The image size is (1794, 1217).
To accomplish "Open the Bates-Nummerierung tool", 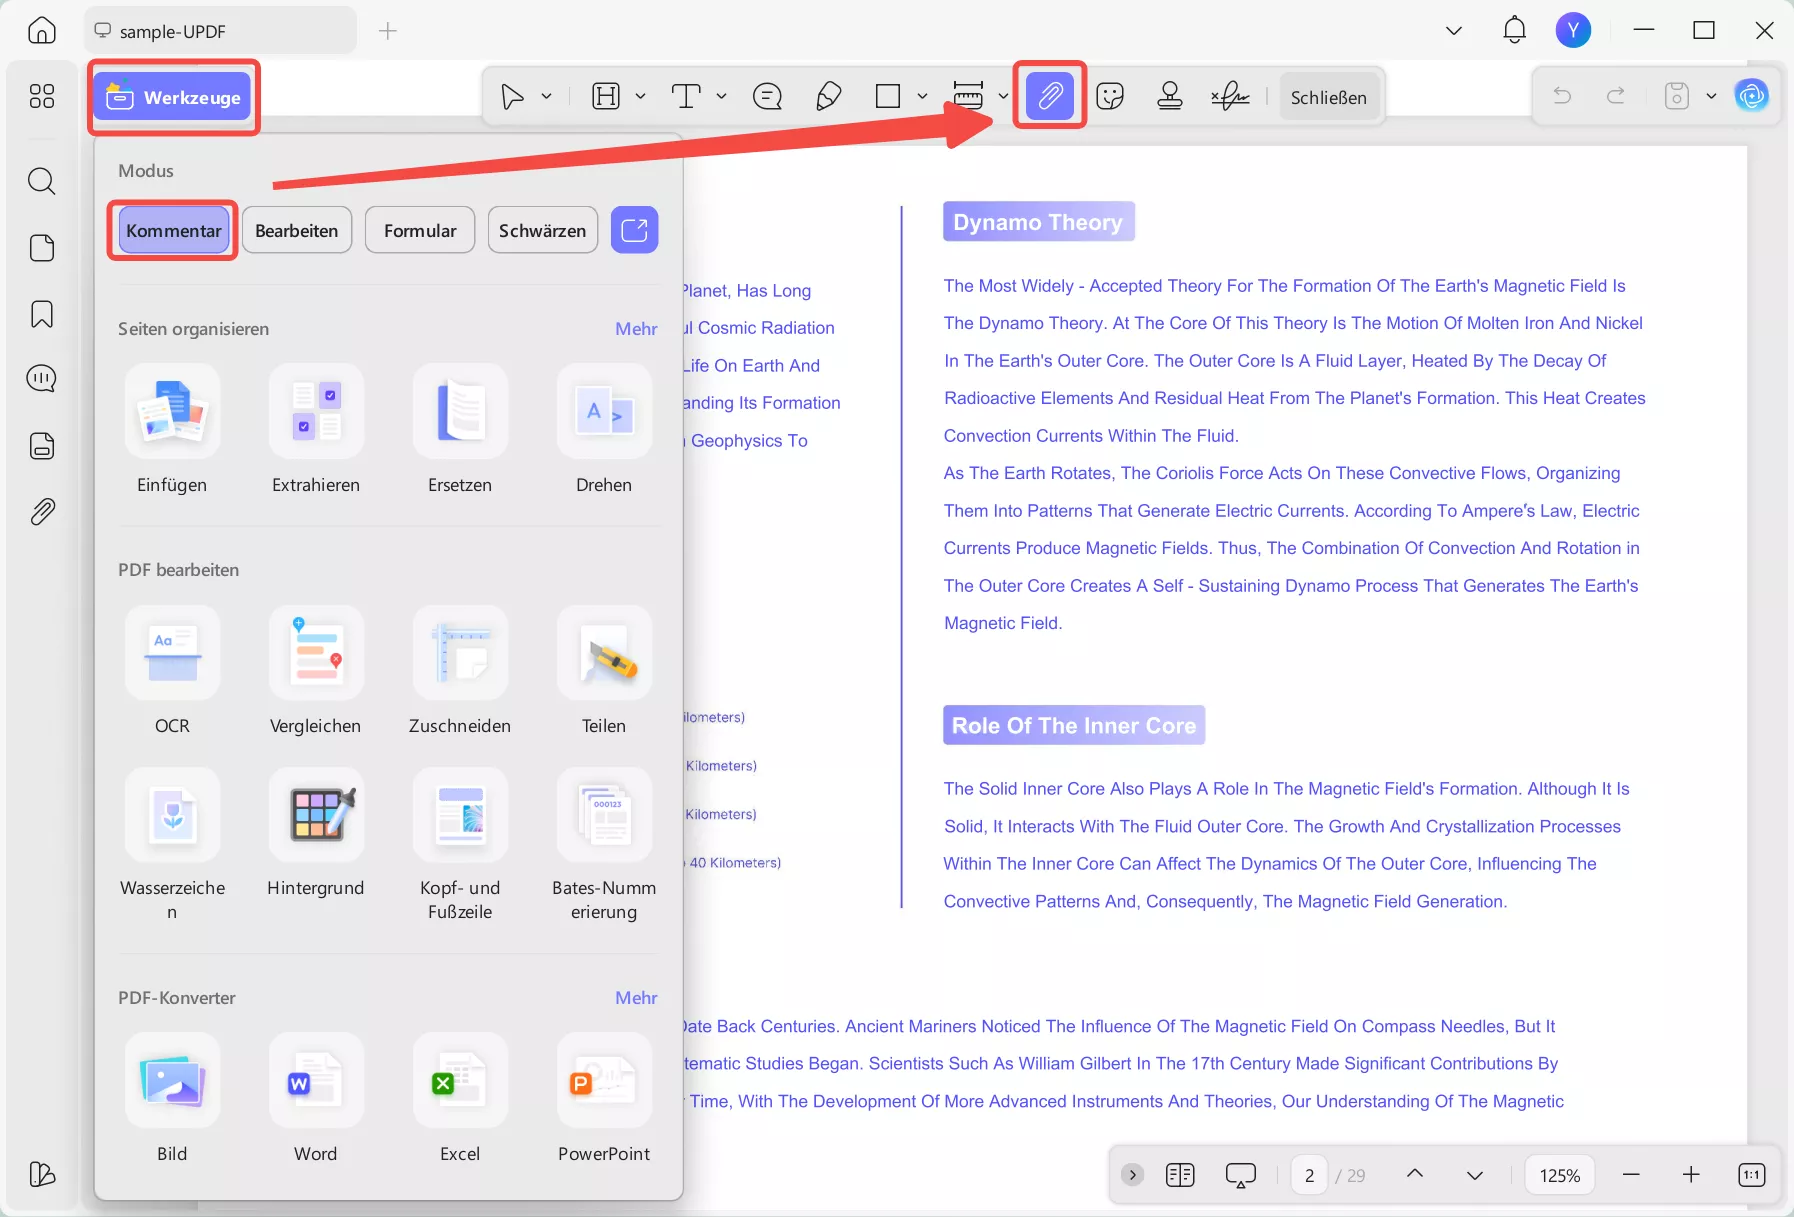I will tap(604, 845).
